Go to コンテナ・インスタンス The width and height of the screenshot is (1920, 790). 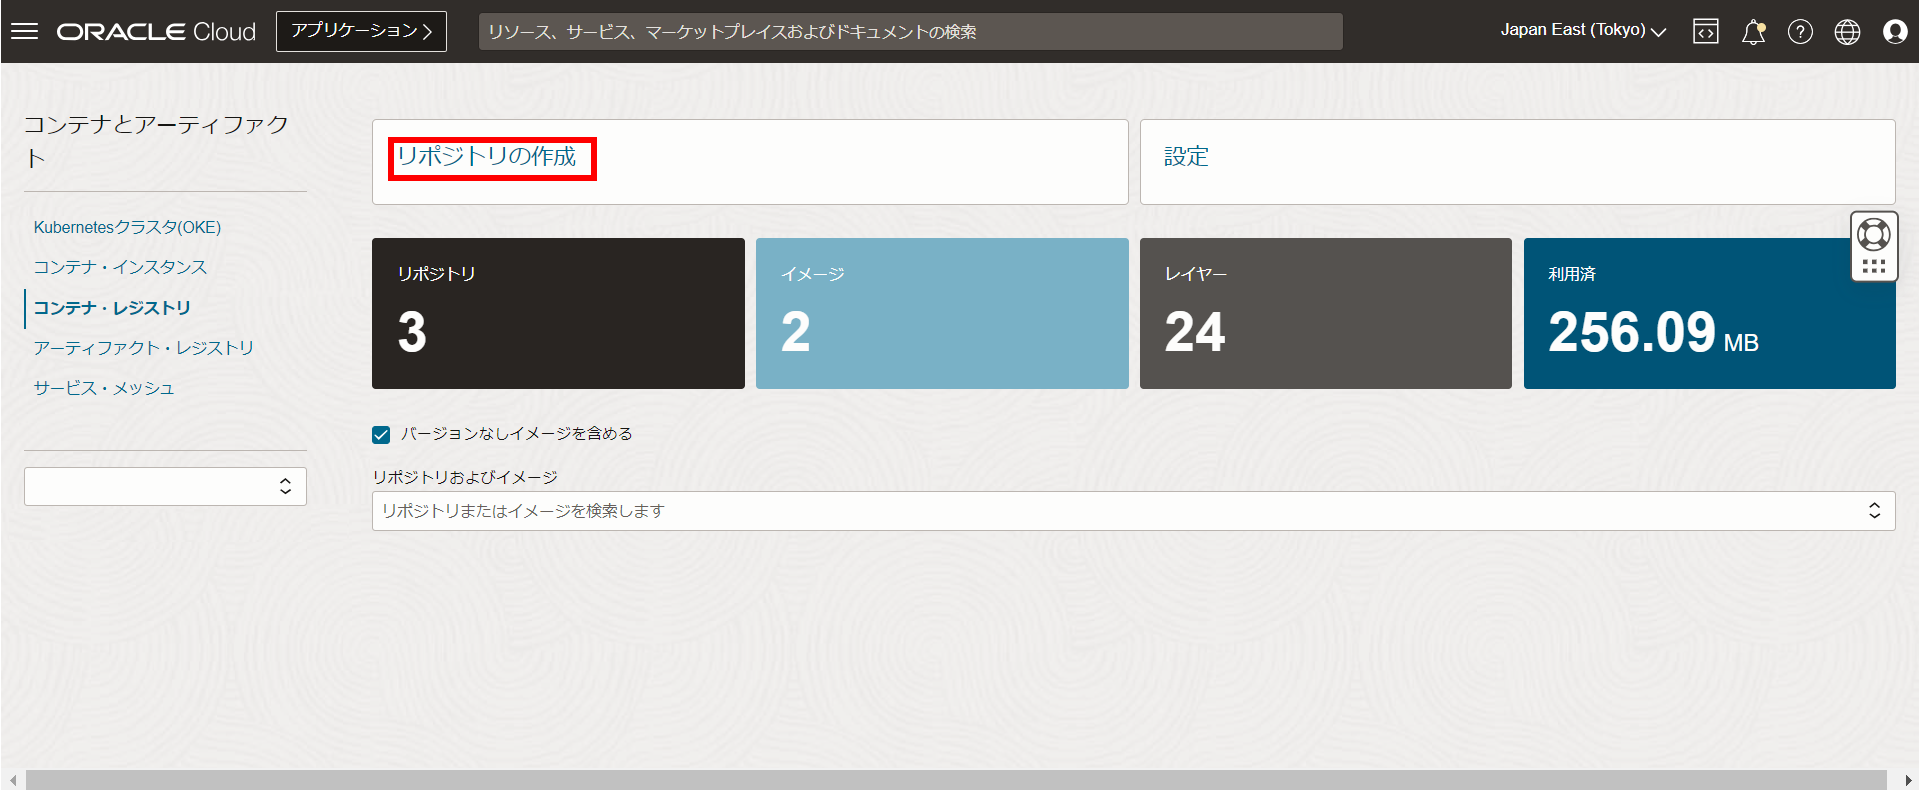click(x=120, y=267)
